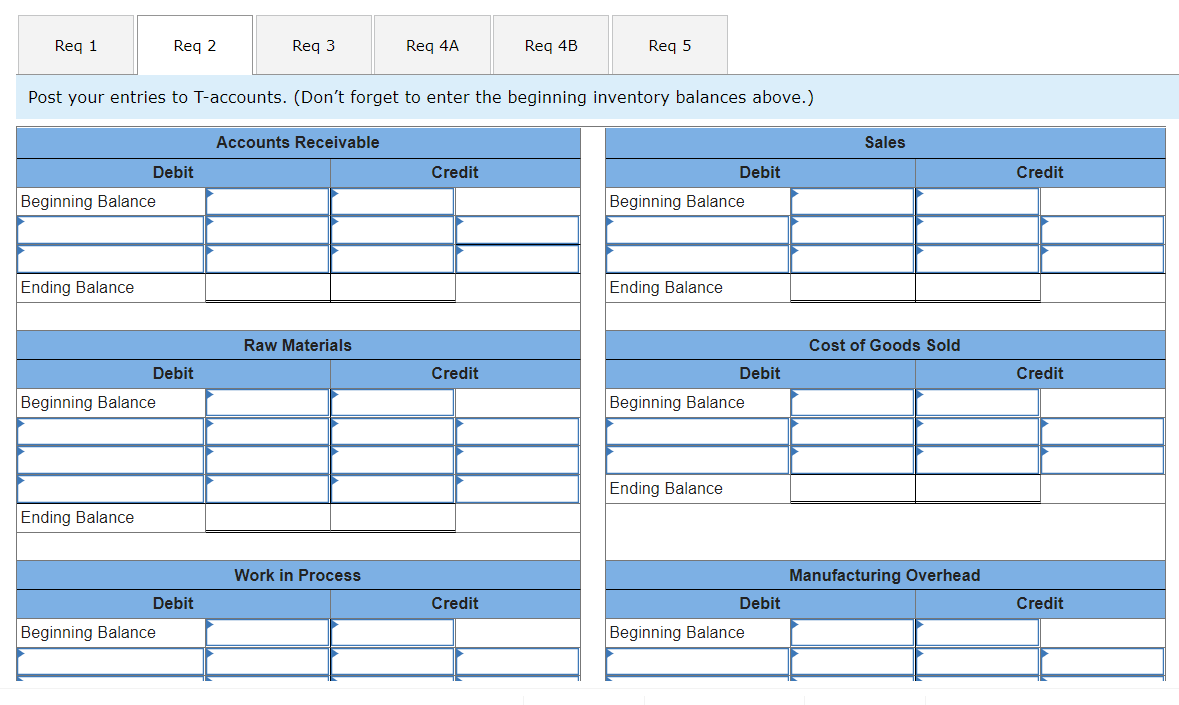Image resolution: width=1179 pixels, height=705 pixels.
Task: Open first debit label dropdown under Raw Materials
Action: click(x=111, y=431)
